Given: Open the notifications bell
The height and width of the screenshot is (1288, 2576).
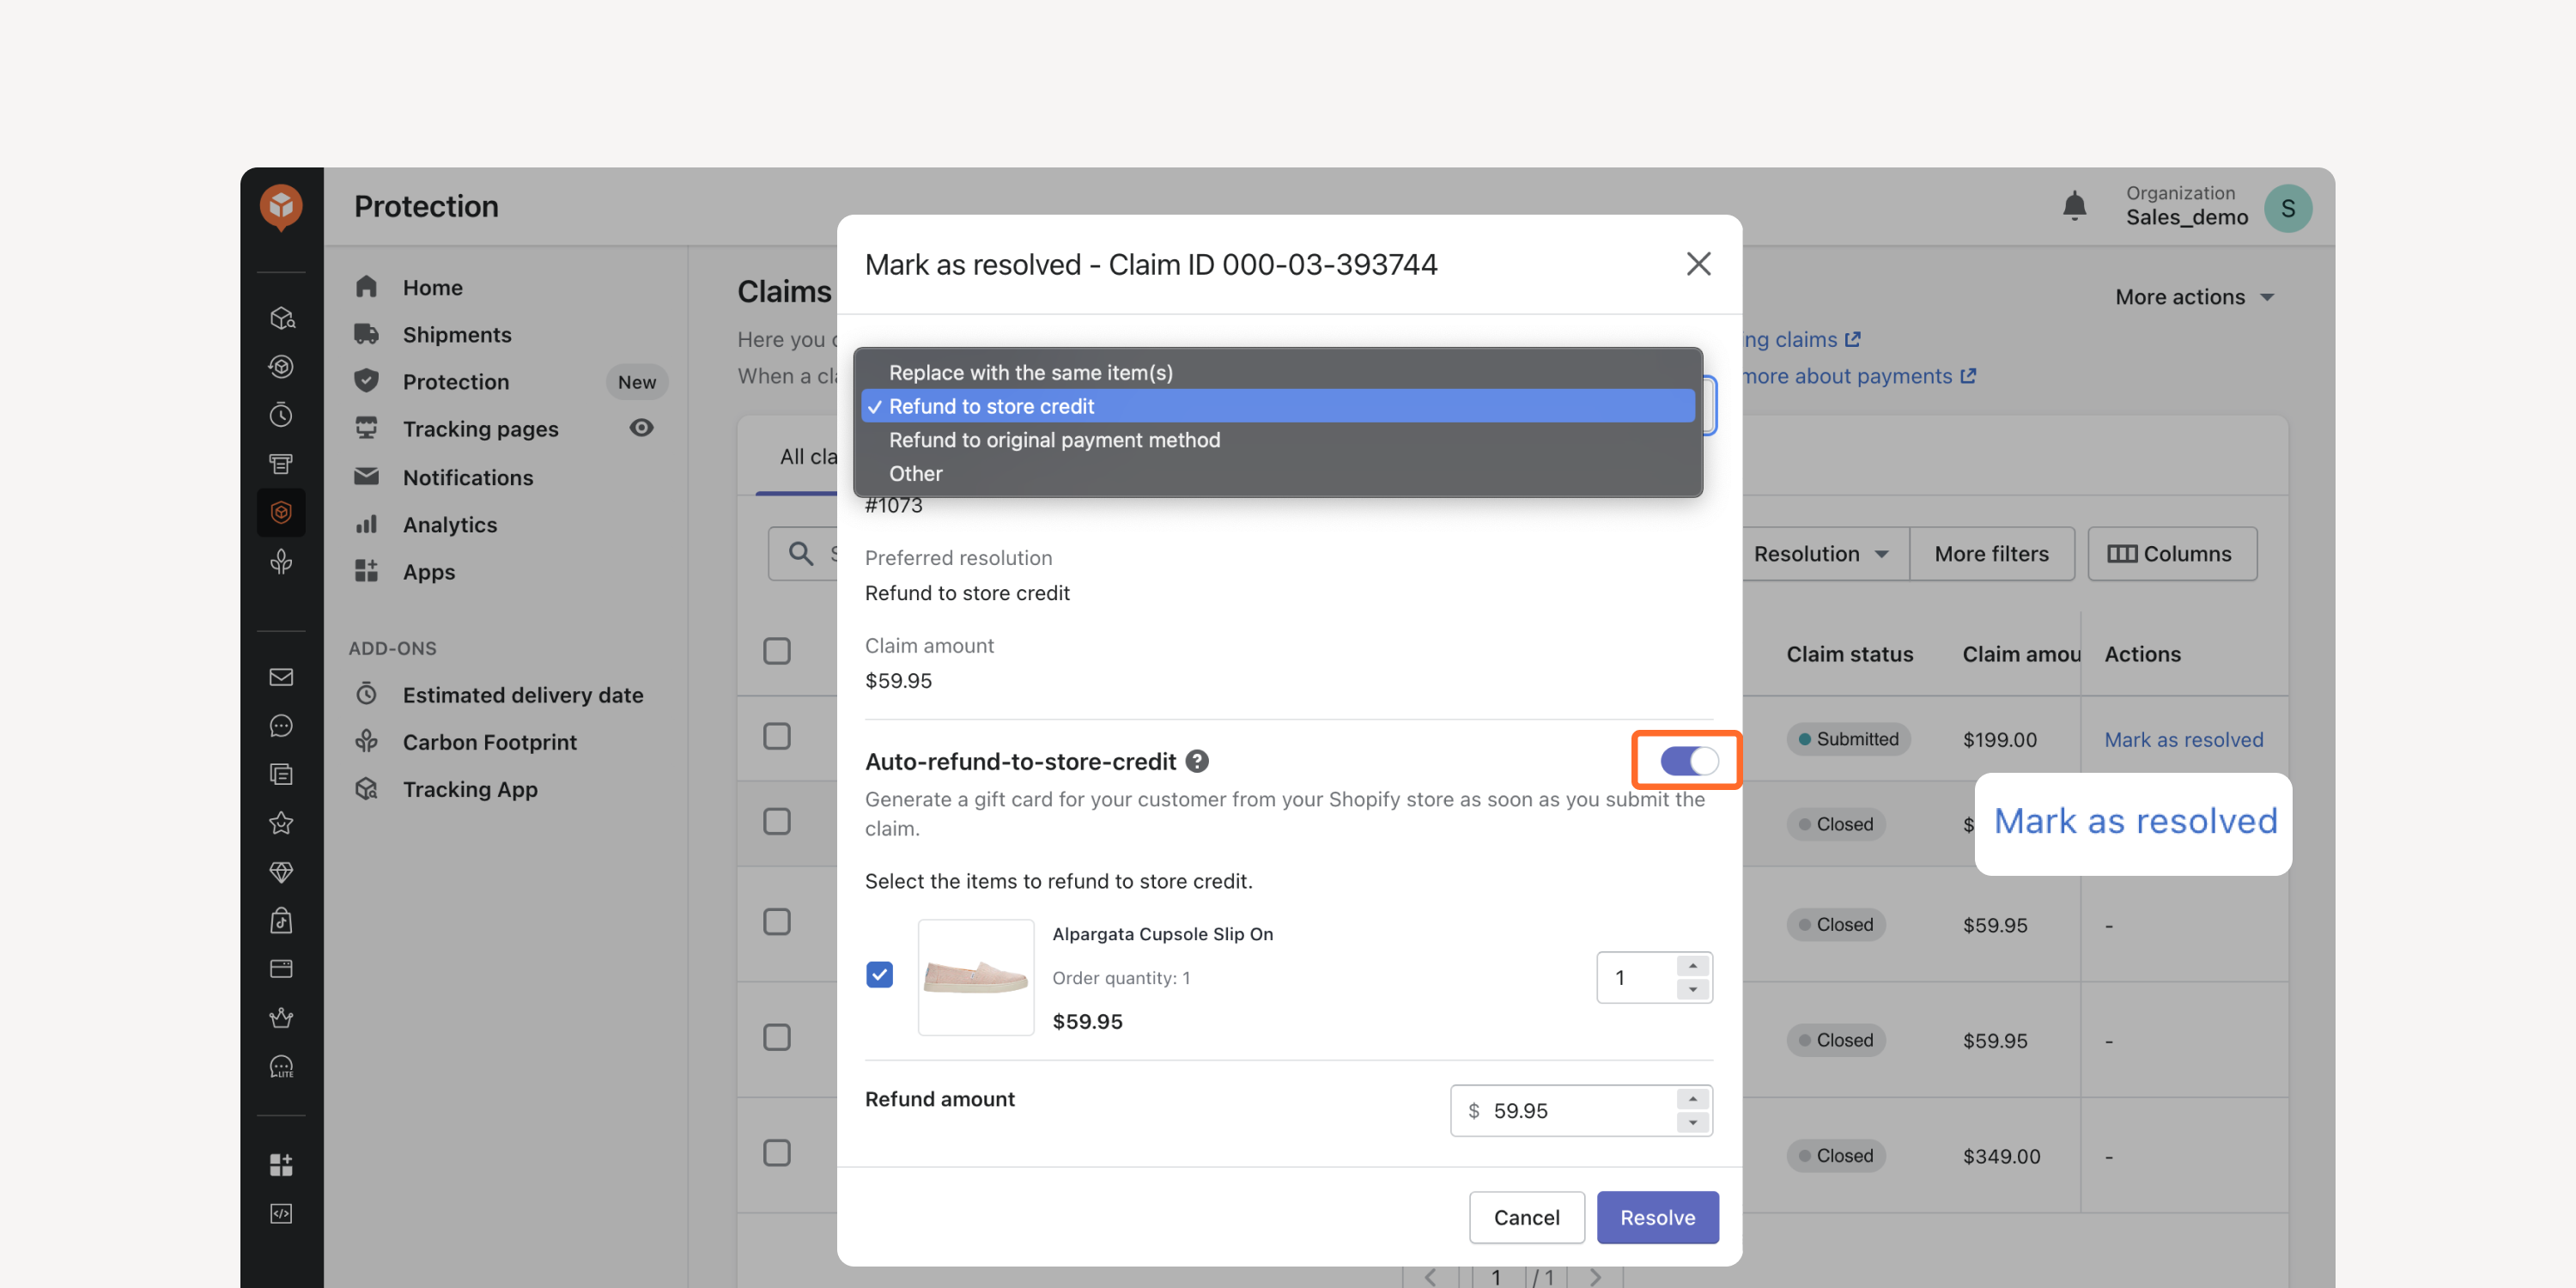Looking at the screenshot, I should (2074, 206).
